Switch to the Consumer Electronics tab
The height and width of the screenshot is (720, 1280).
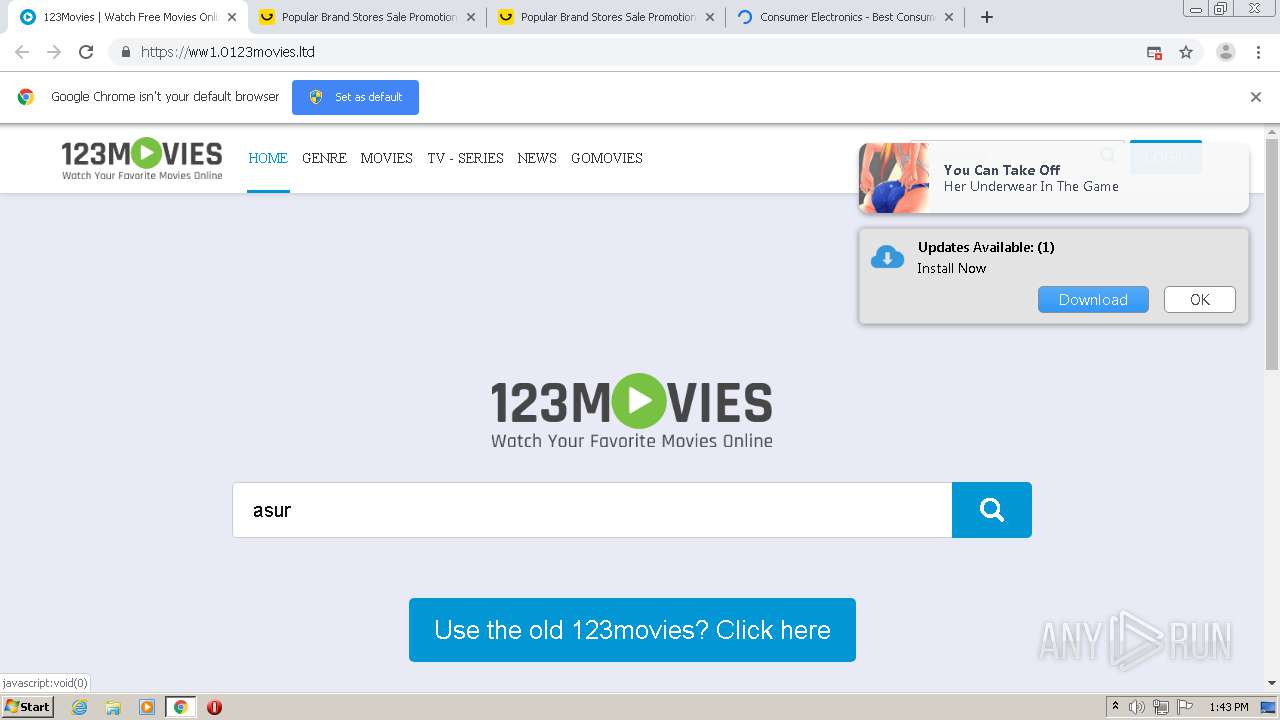click(845, 17)
